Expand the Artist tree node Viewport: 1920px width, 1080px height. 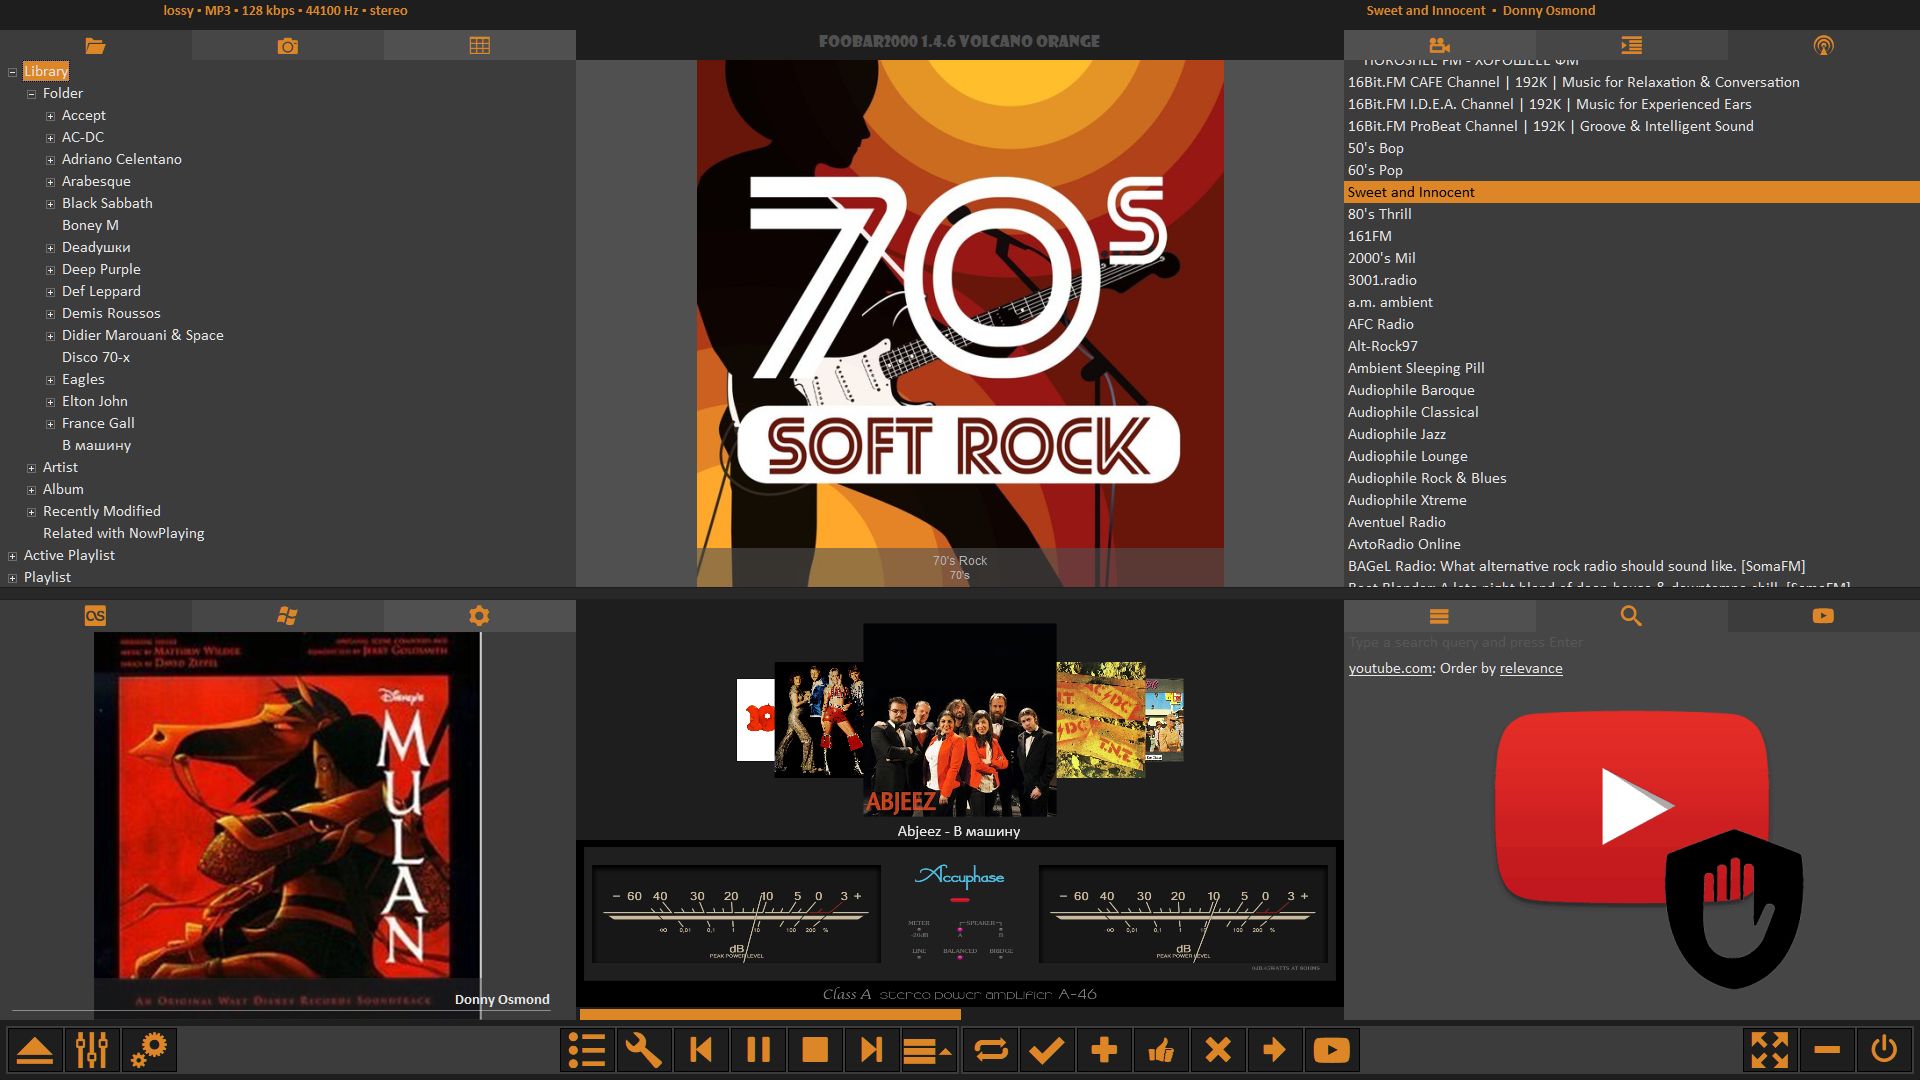pos(31,468)
